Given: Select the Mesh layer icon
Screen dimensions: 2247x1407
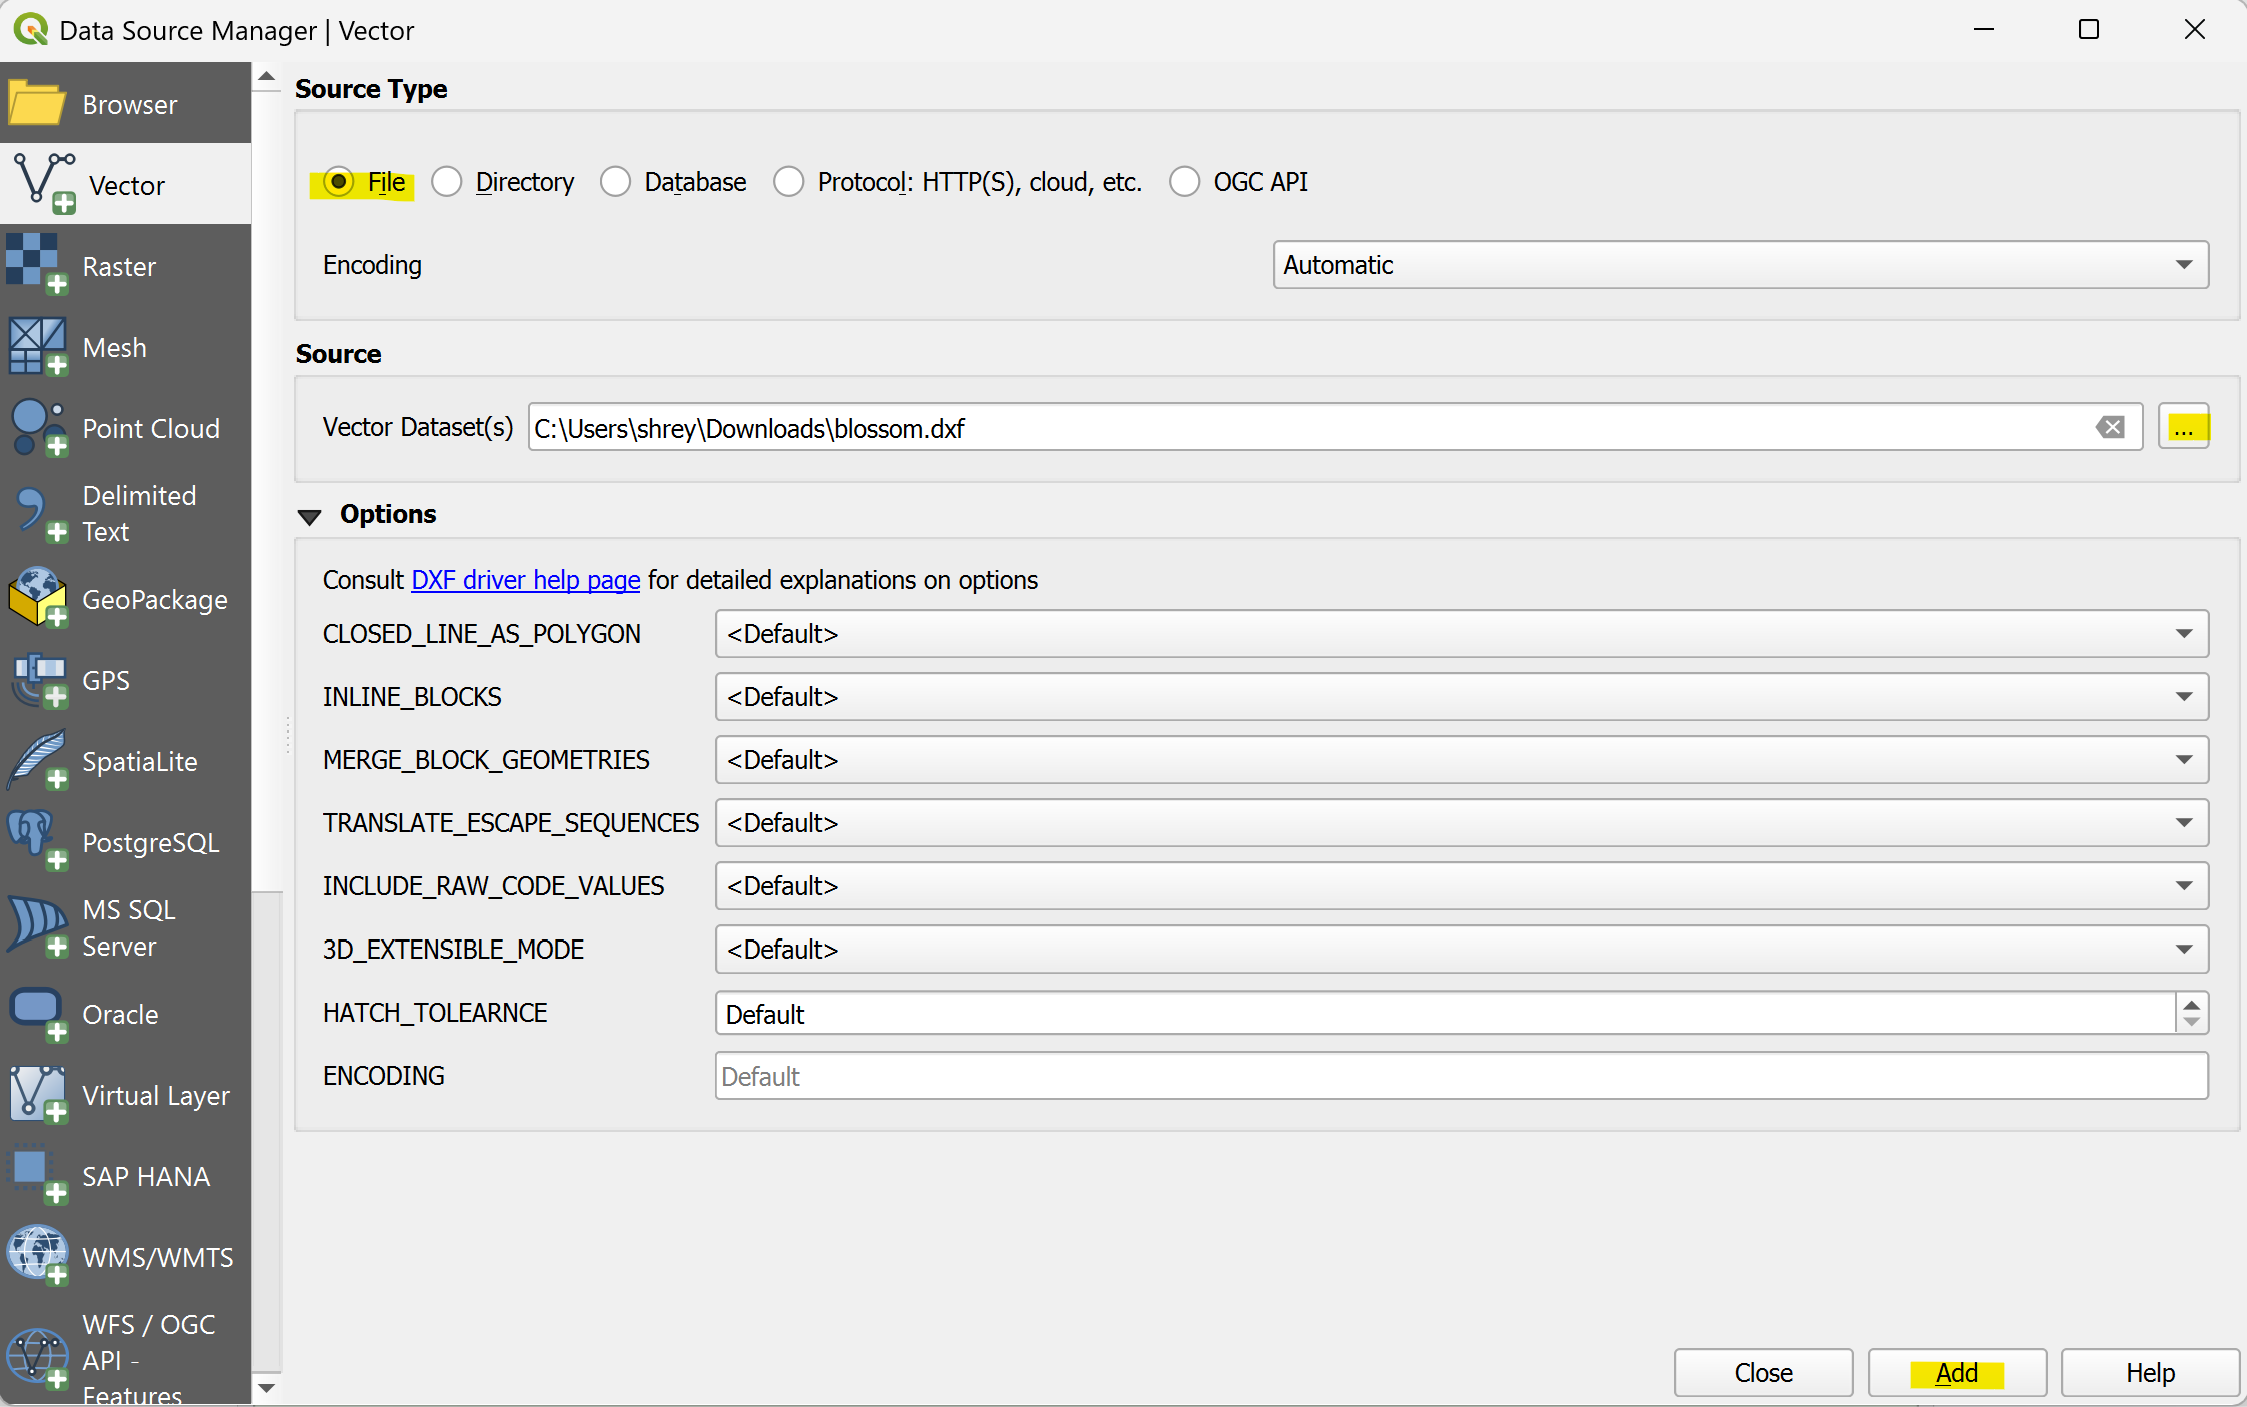Looking at the screenshot, I should coord(37,346).
